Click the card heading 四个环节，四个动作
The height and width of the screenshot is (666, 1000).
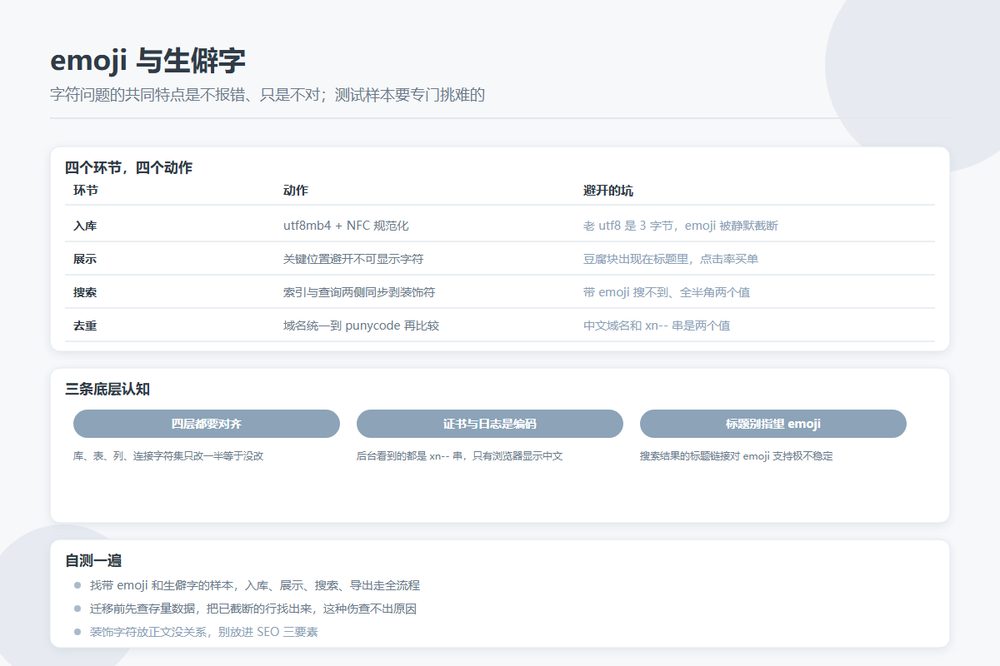pyautogui.click(x=129, y=168)
